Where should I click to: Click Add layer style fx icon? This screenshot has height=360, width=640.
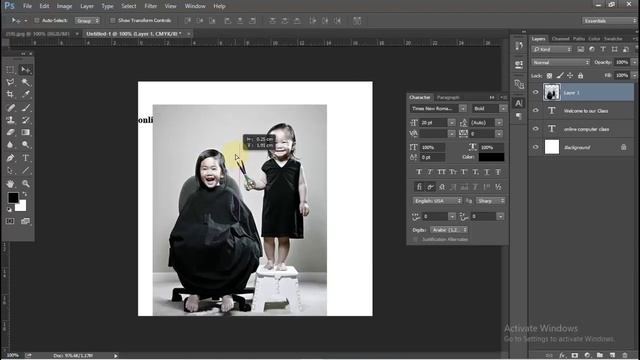pyautogui.click(x=562, y=356)
